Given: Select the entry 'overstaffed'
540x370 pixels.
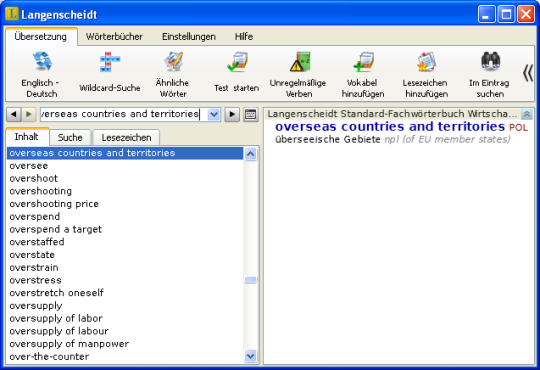Looking at the screenshot, I should tap(125, 242).
